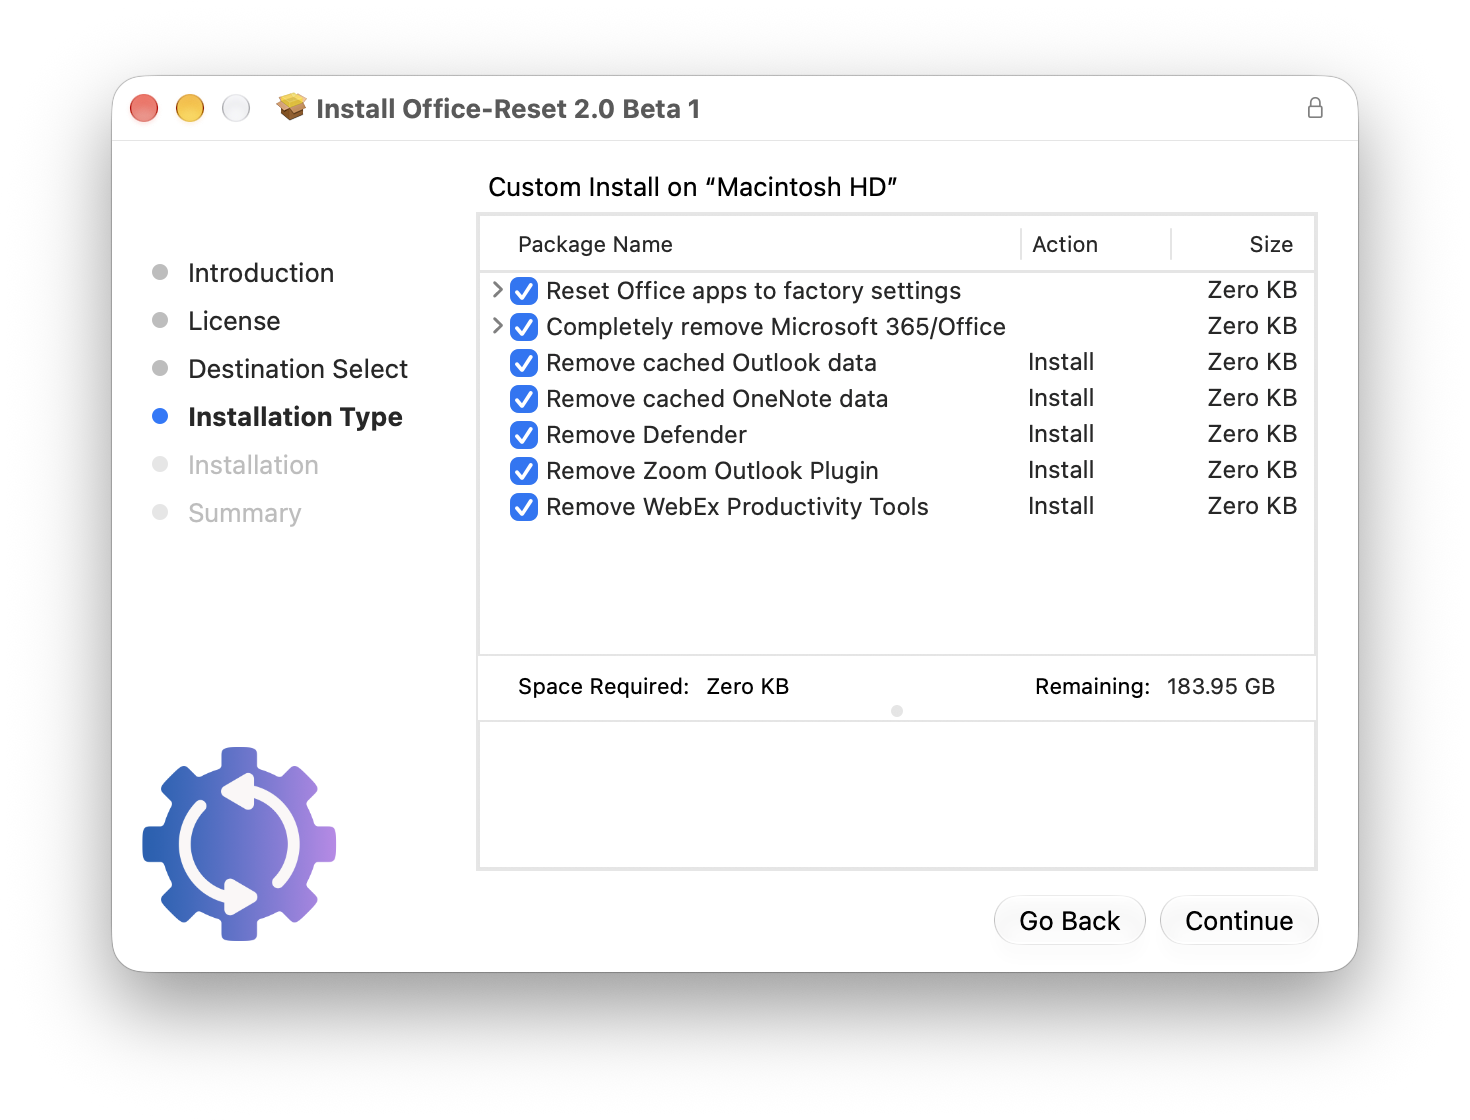Uncheck Remove cached Outlook data

point(524,363)
